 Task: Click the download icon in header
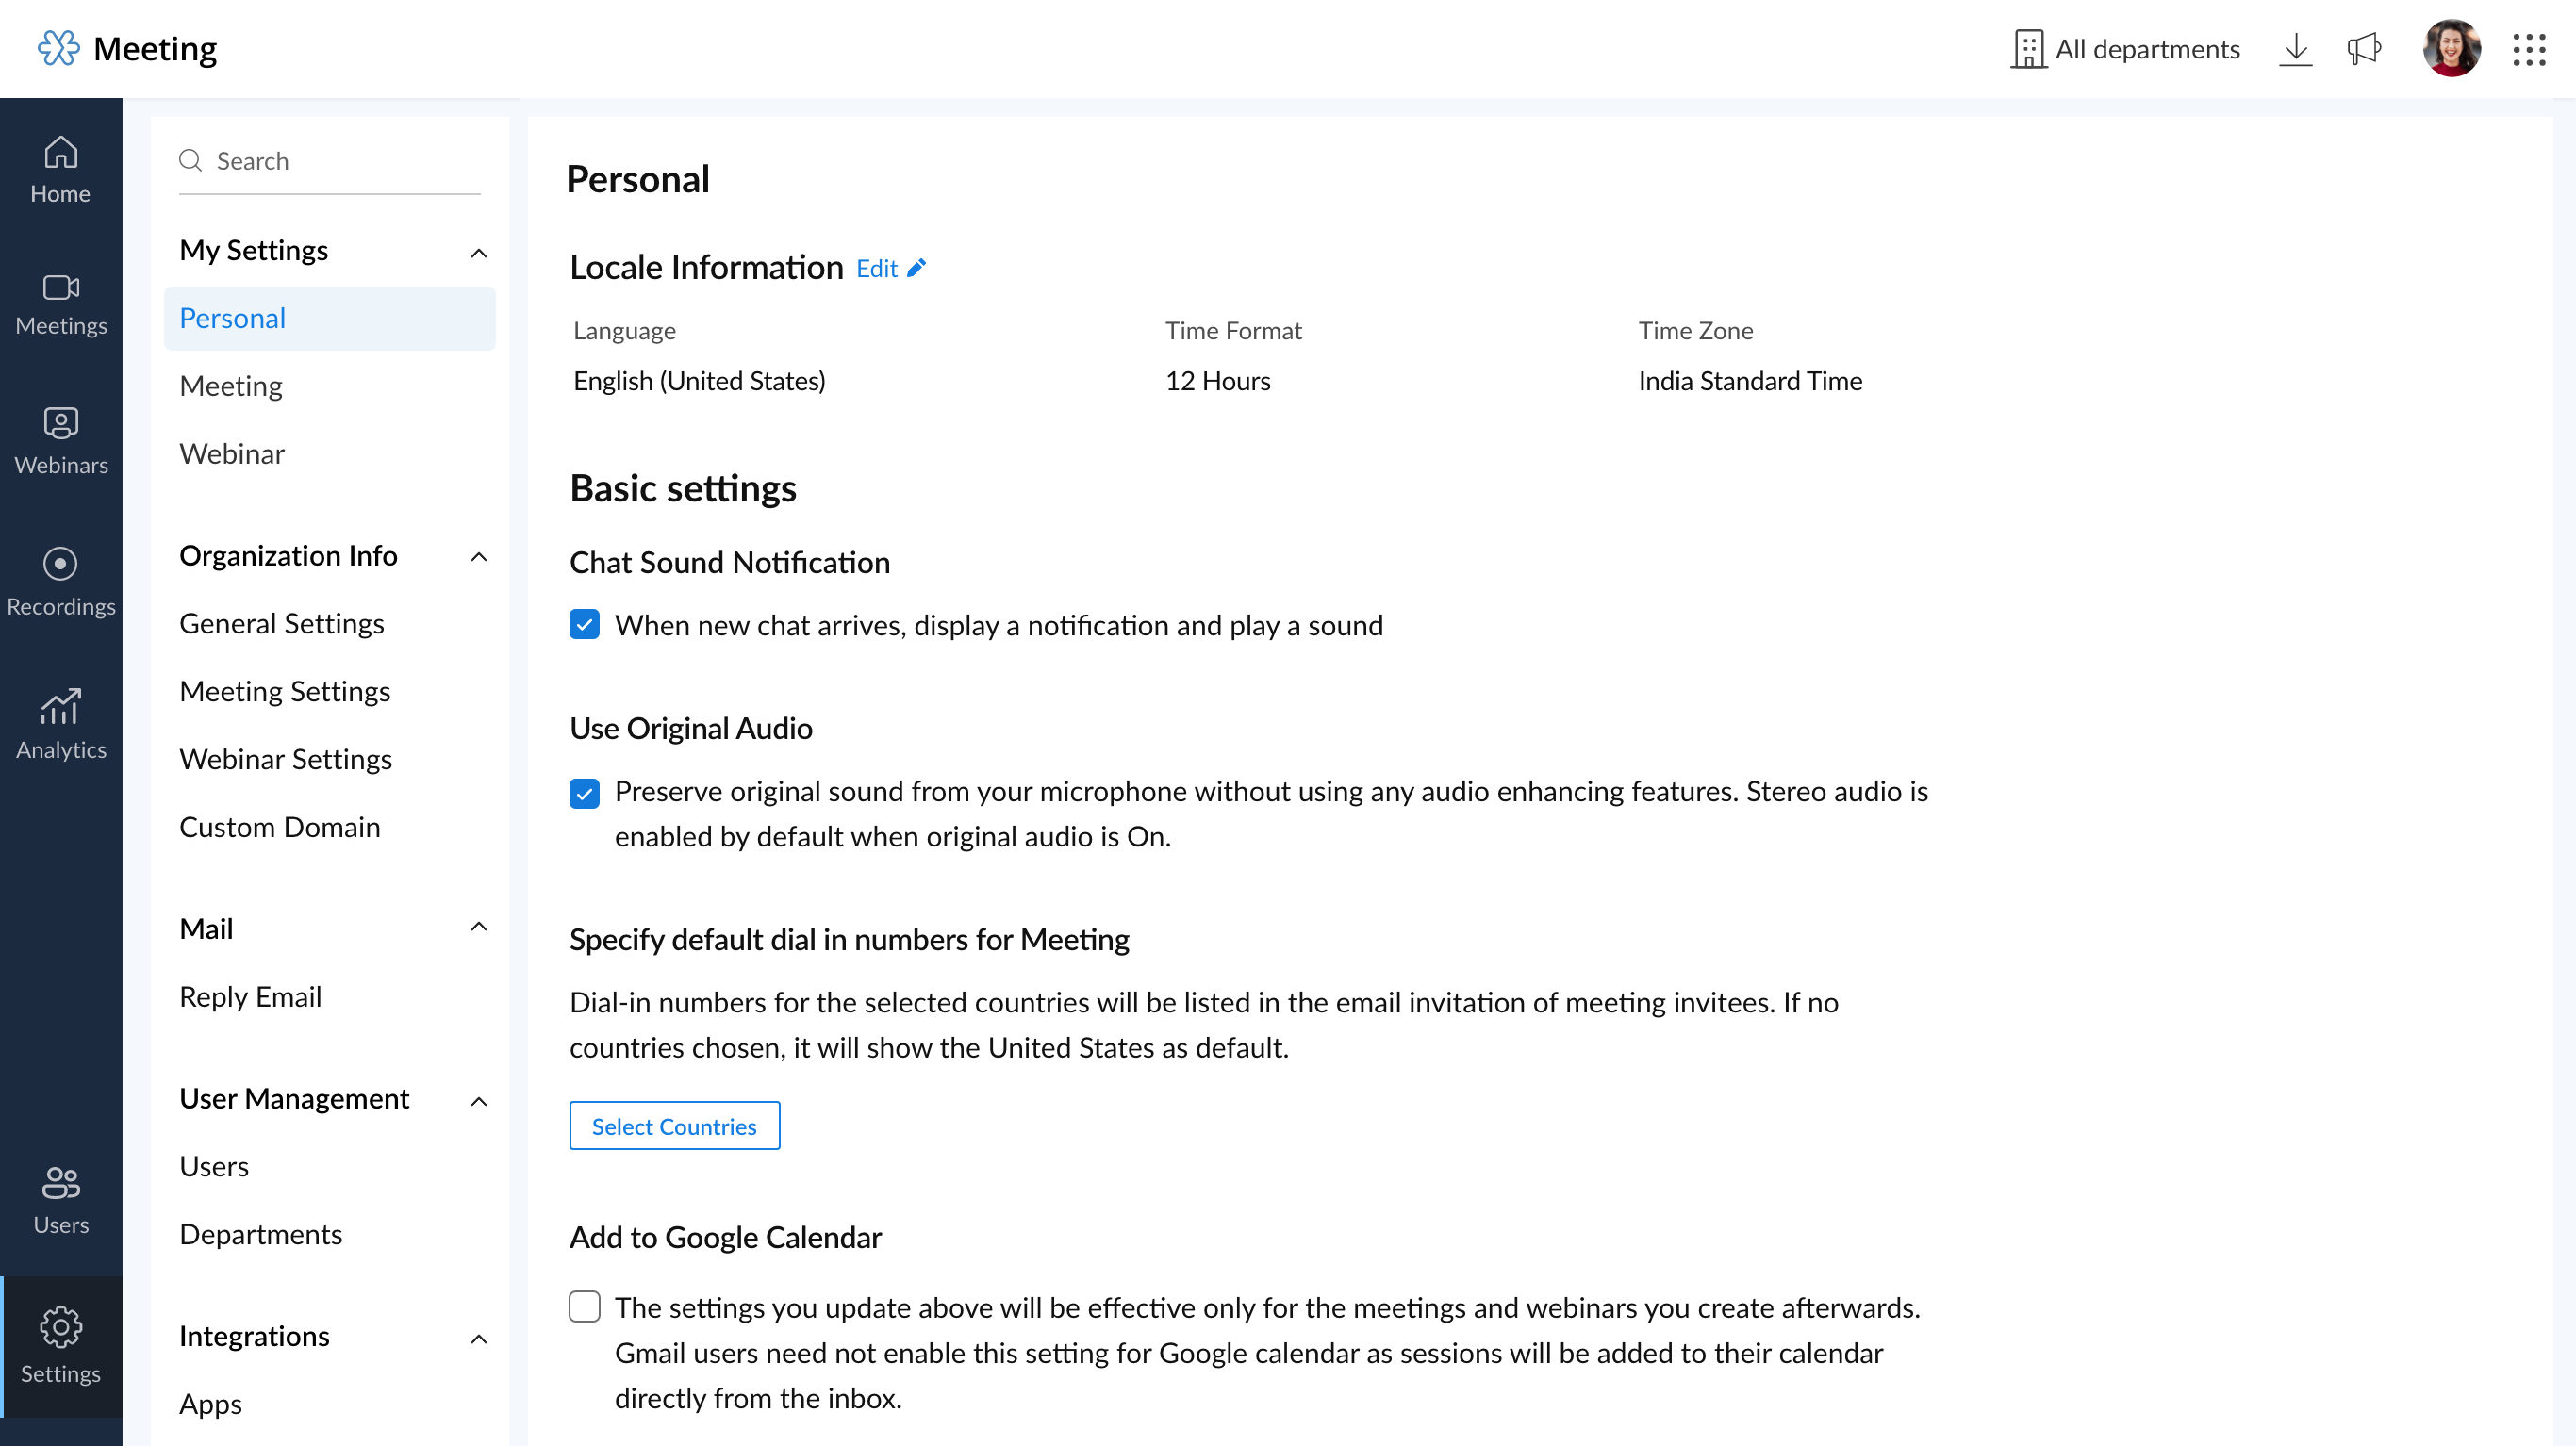[2295, 48]
